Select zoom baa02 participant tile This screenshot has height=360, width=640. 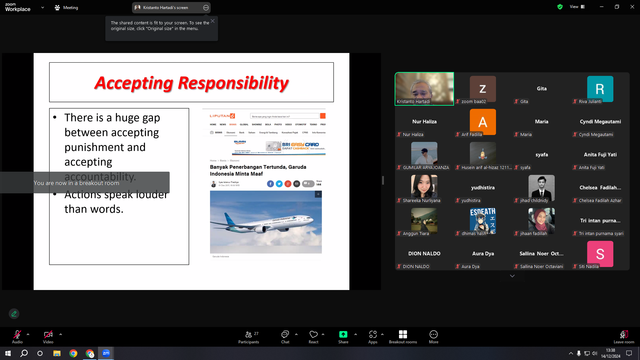point(483,89)
